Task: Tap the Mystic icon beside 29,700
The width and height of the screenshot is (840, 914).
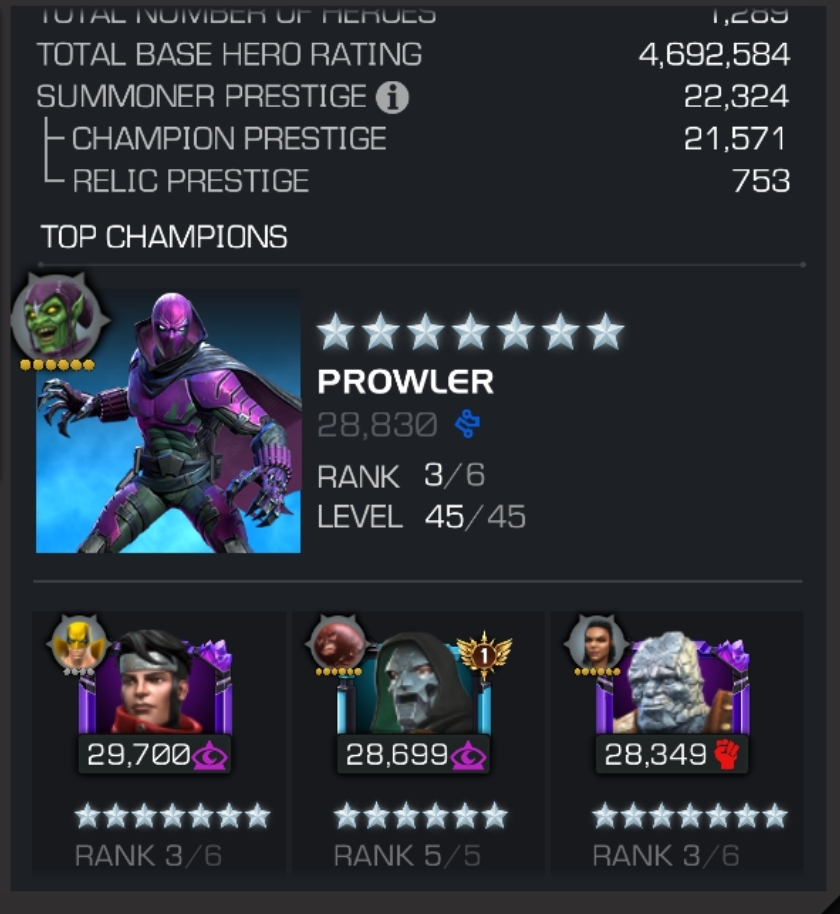Action: (210, 756)
